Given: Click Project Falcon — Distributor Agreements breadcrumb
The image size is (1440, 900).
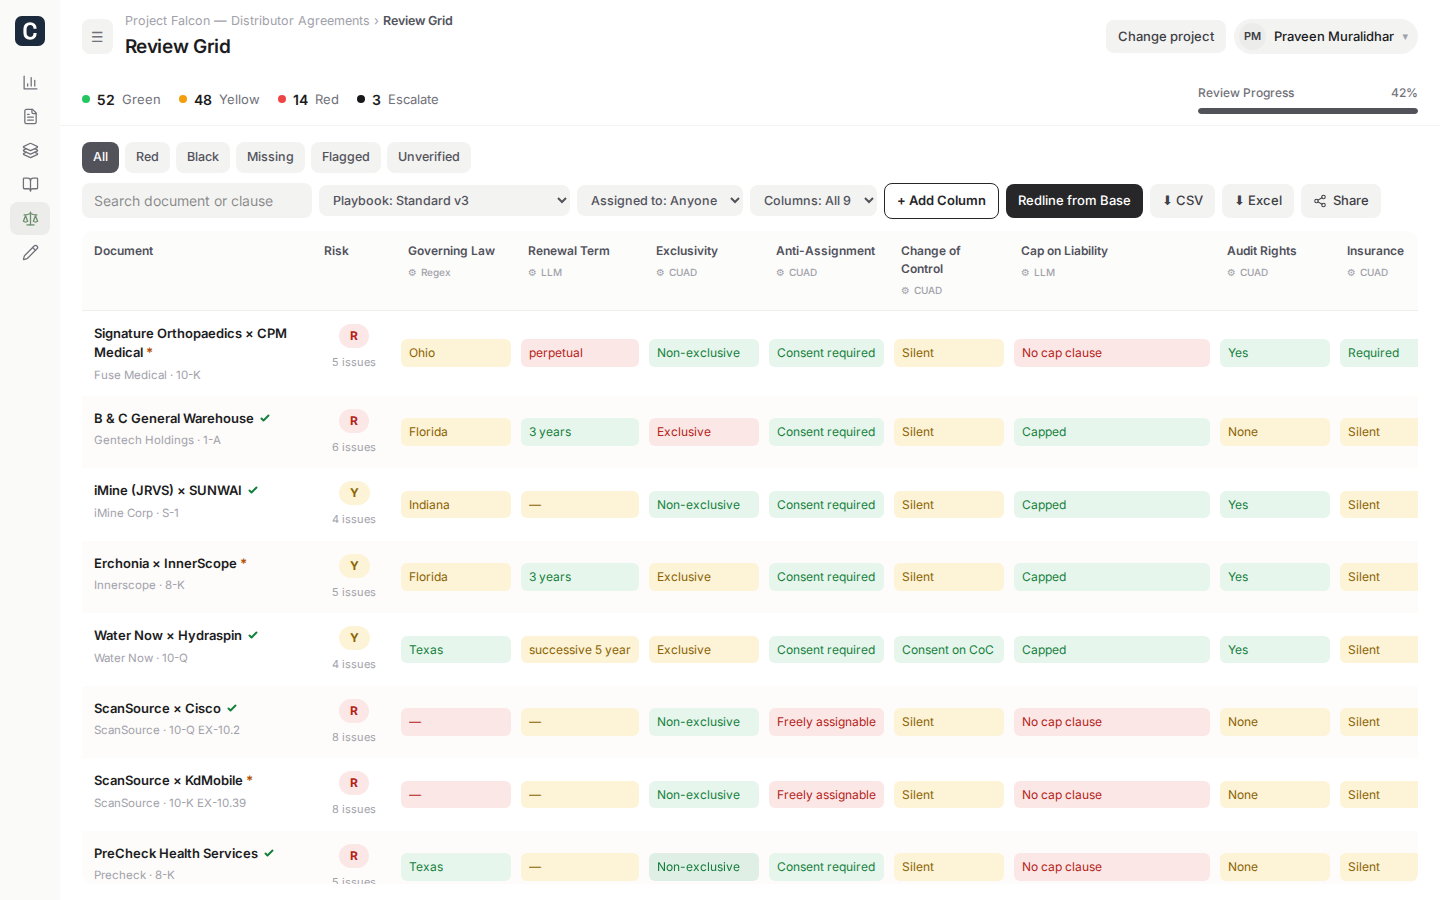Looking at the screenshot, I should (x=247, y=21).
